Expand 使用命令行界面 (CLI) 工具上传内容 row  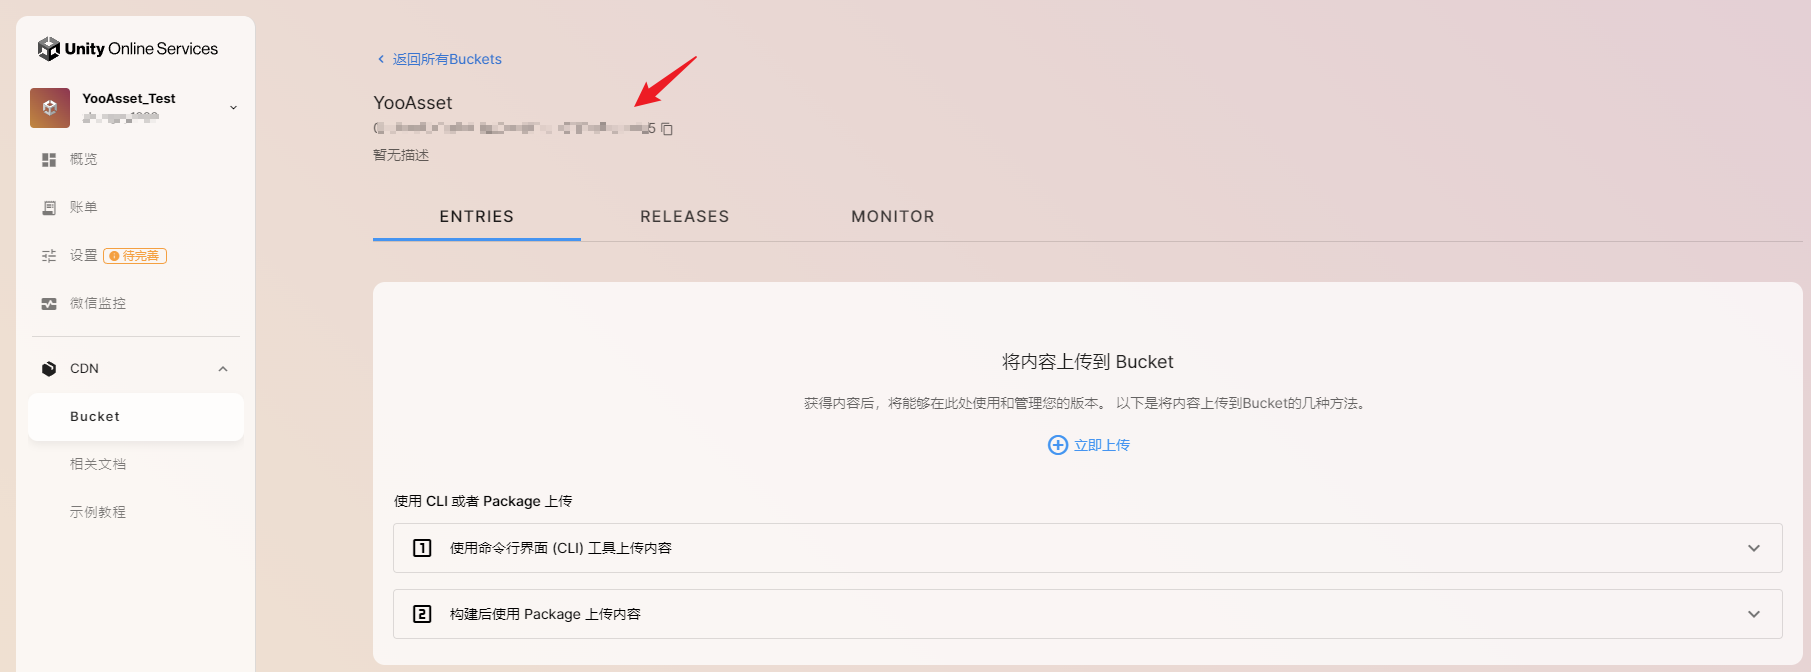pos(1088,548)
